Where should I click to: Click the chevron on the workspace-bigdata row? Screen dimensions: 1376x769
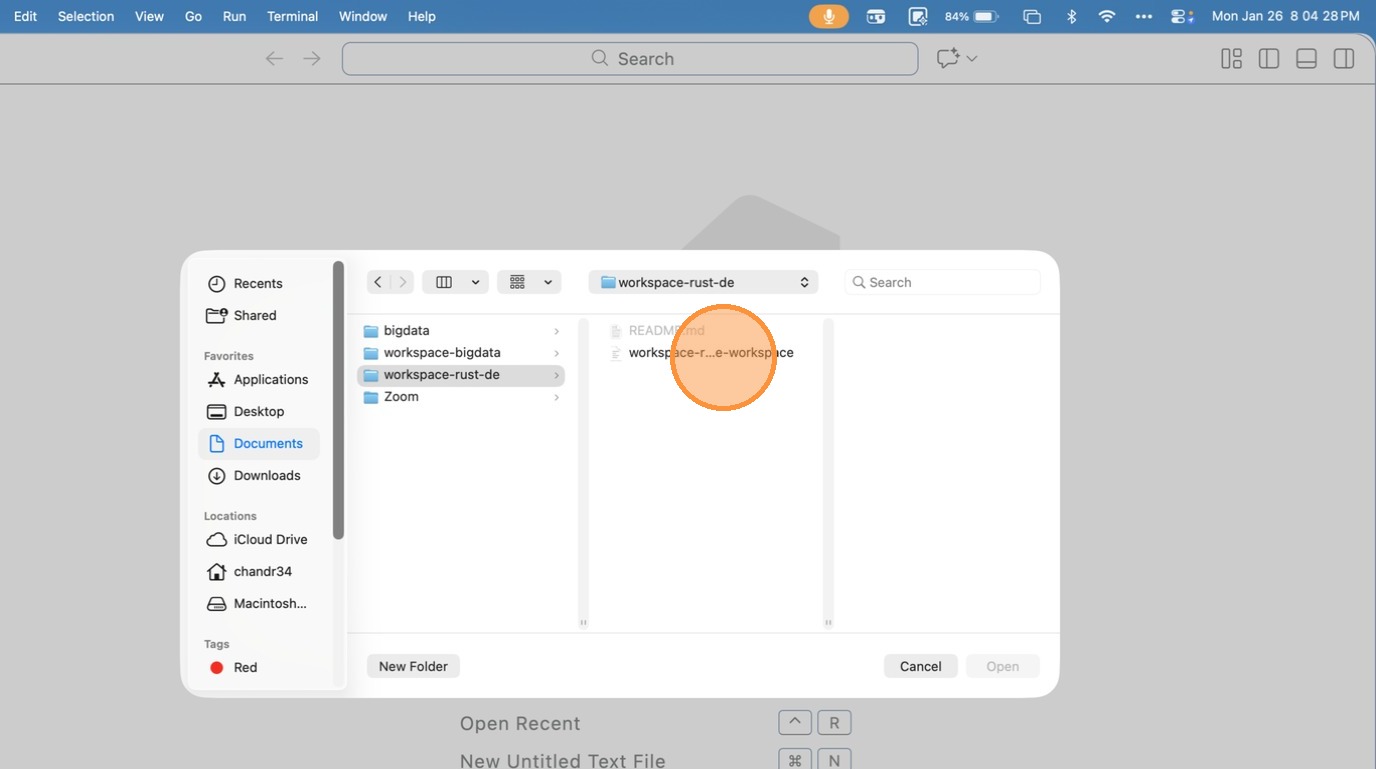[556, 353]
